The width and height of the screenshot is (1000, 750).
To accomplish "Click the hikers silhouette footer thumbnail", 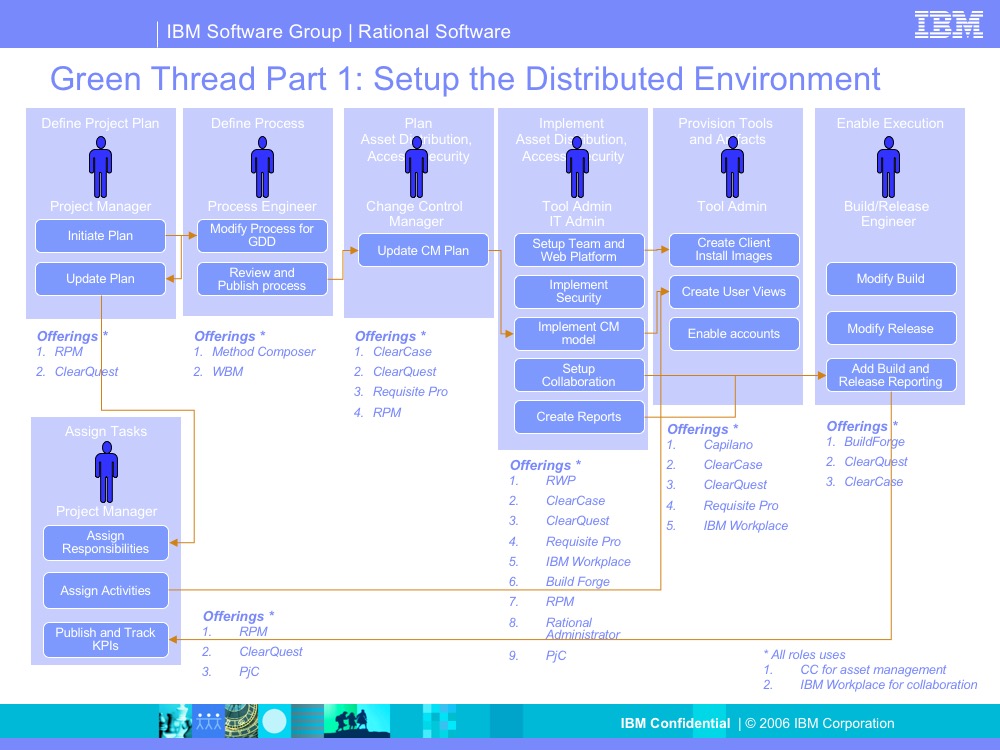I will [357, 721].
